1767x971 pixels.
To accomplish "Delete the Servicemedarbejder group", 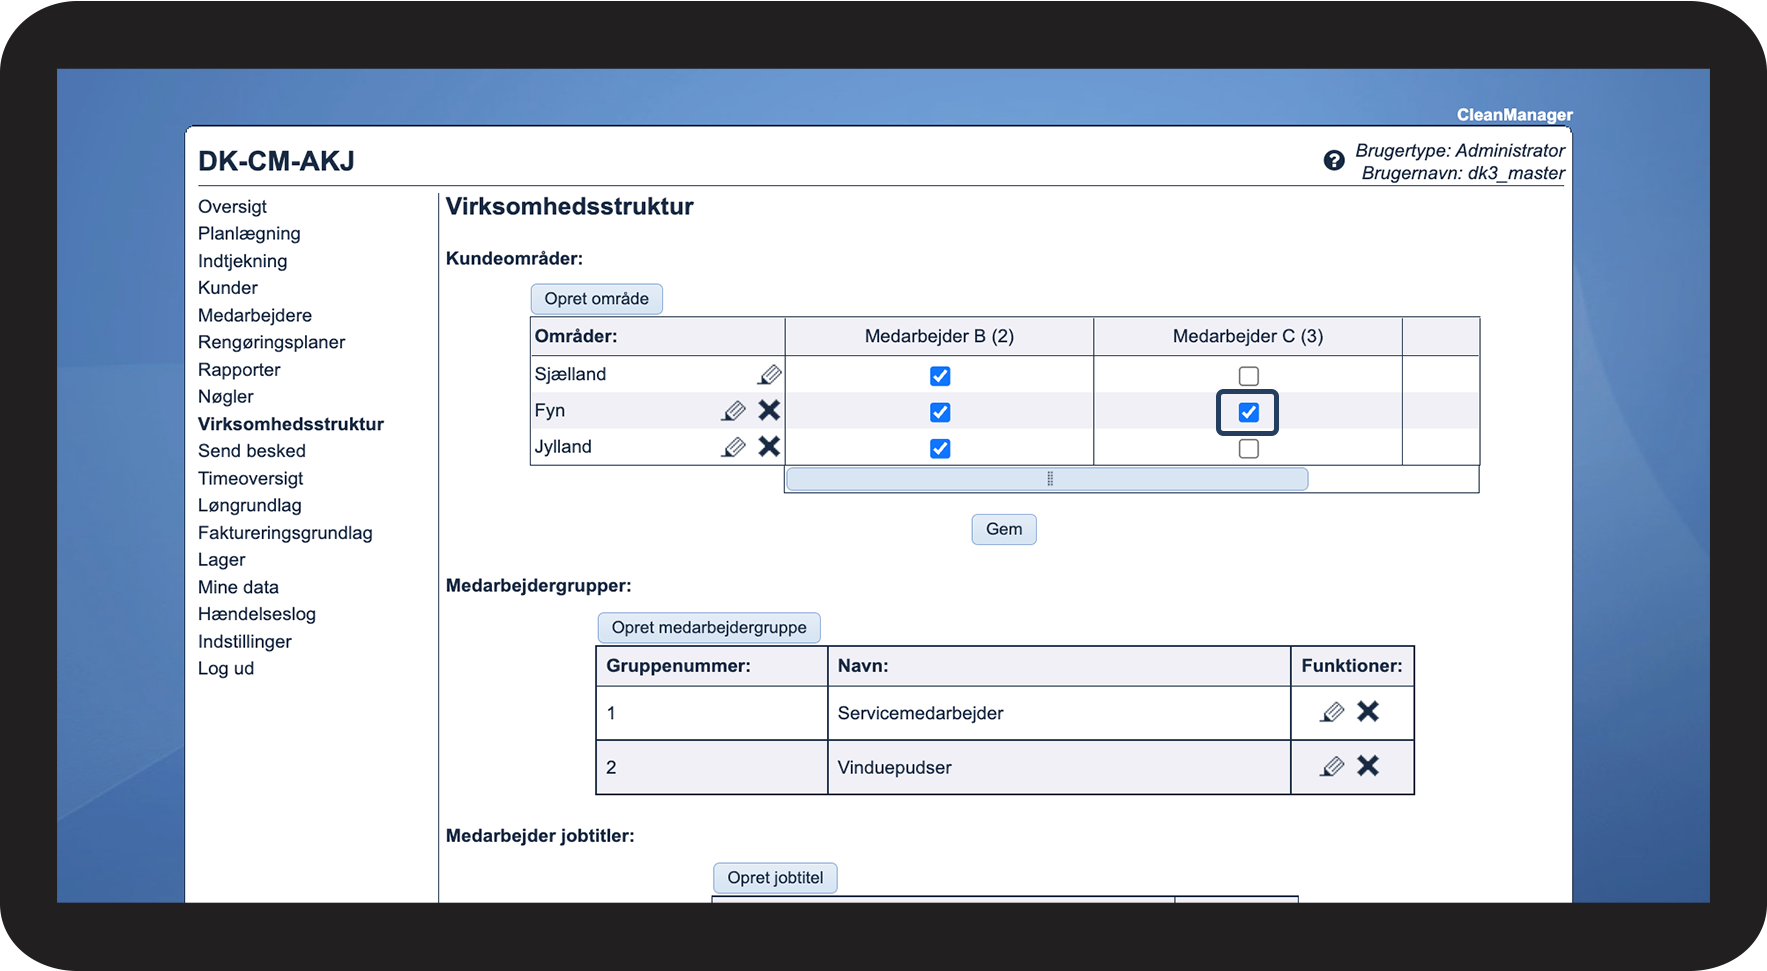I will click(1368, 711).
